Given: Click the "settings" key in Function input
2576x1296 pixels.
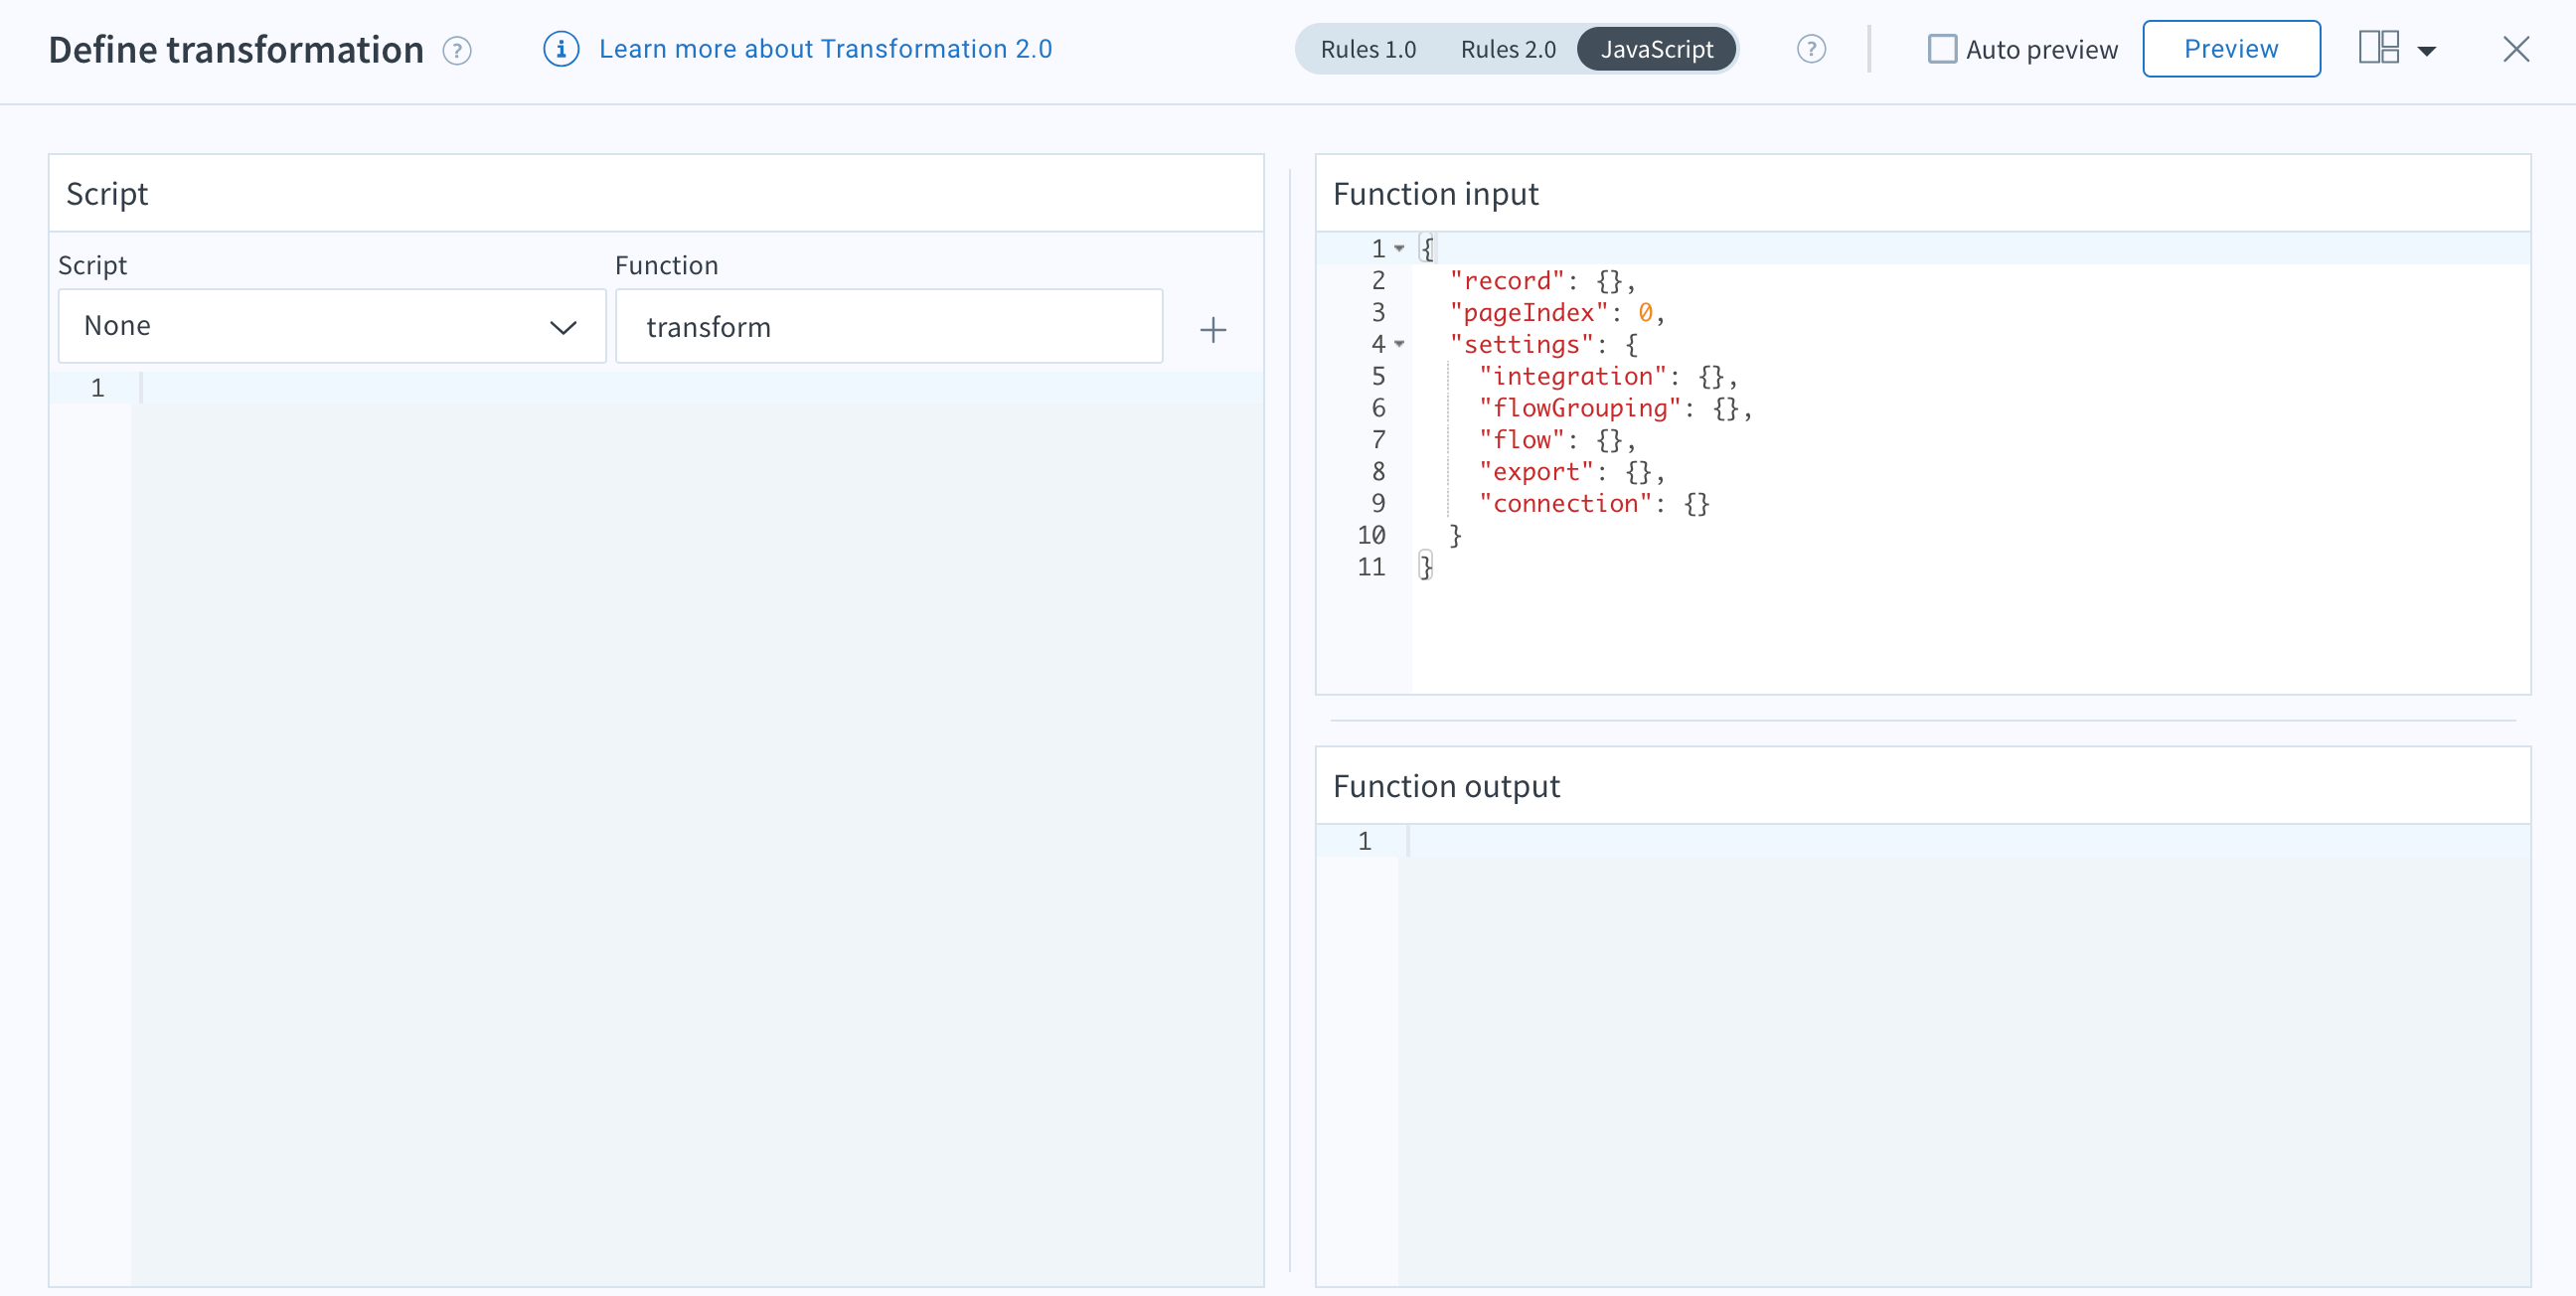Looking at the screenshot, I should (x=1522, y=345).
